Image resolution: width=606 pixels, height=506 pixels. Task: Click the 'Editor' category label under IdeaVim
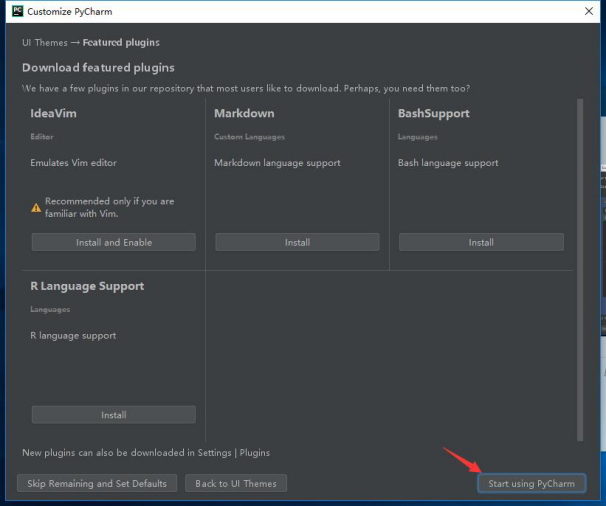coord(42,137)
